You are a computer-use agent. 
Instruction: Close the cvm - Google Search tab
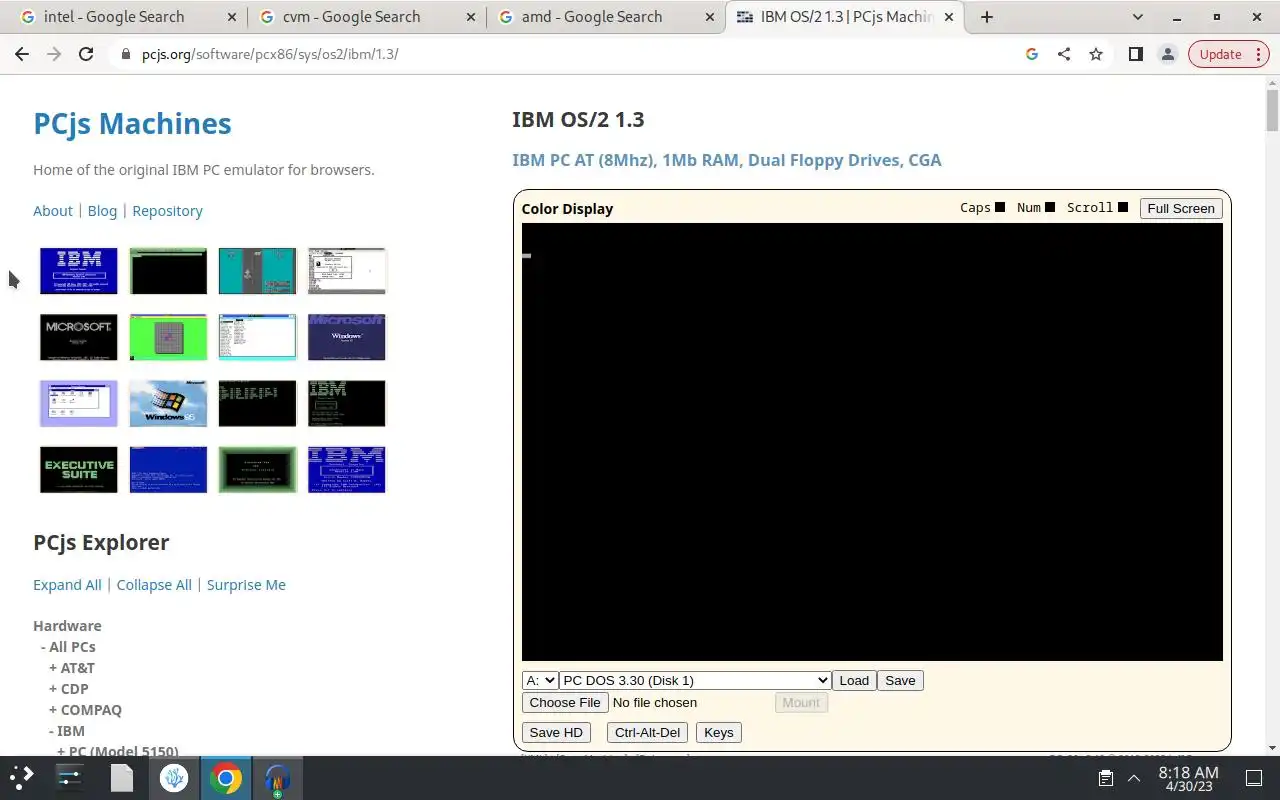(470, 17)
